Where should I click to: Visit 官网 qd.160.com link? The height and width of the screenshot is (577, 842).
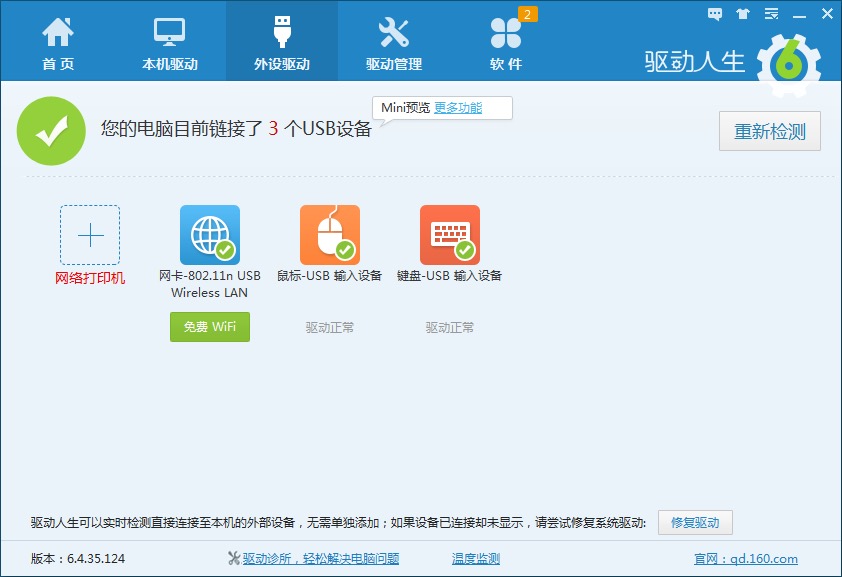click(x=746, y=559)
